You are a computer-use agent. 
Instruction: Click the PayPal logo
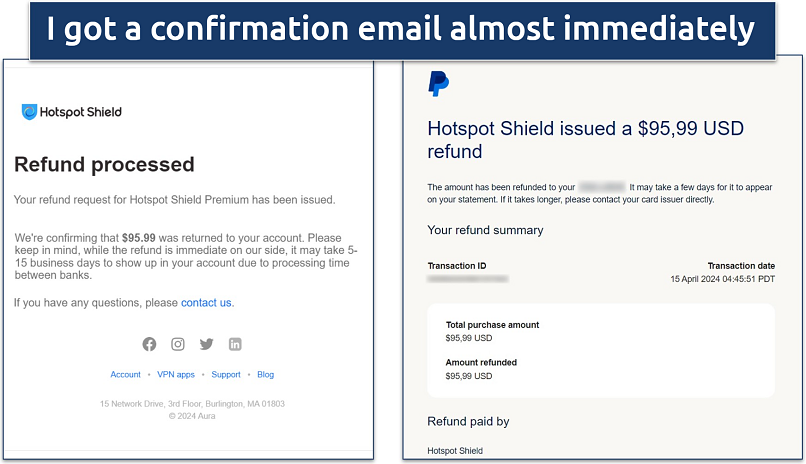point(438,84)
